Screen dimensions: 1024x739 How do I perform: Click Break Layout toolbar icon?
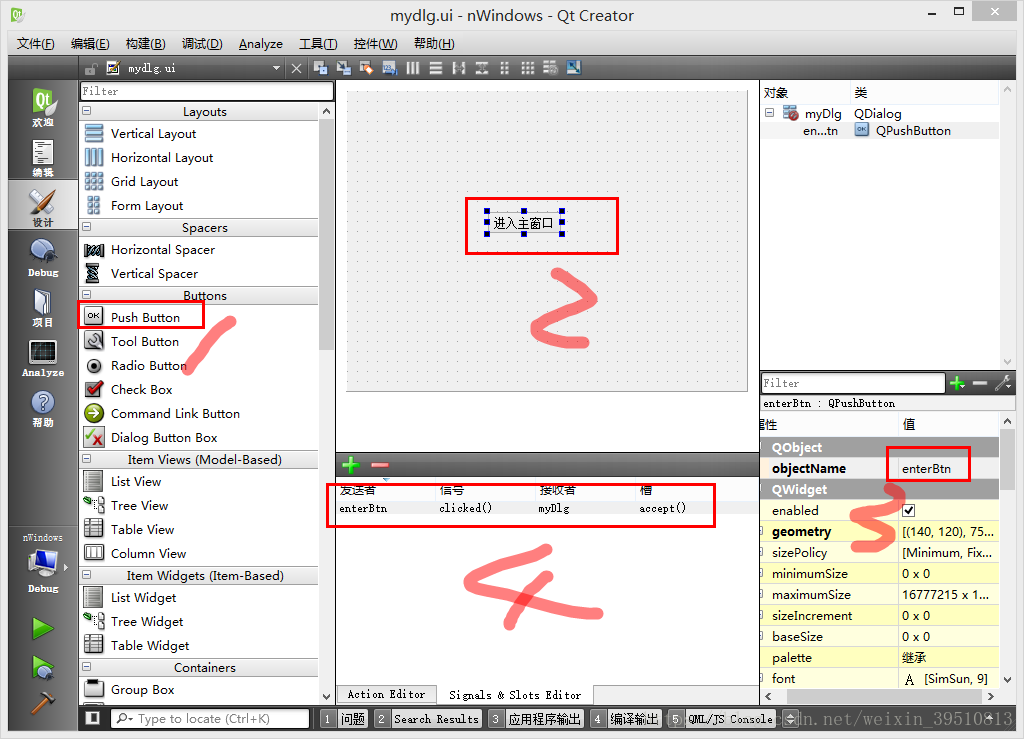[x=551, y=68]
